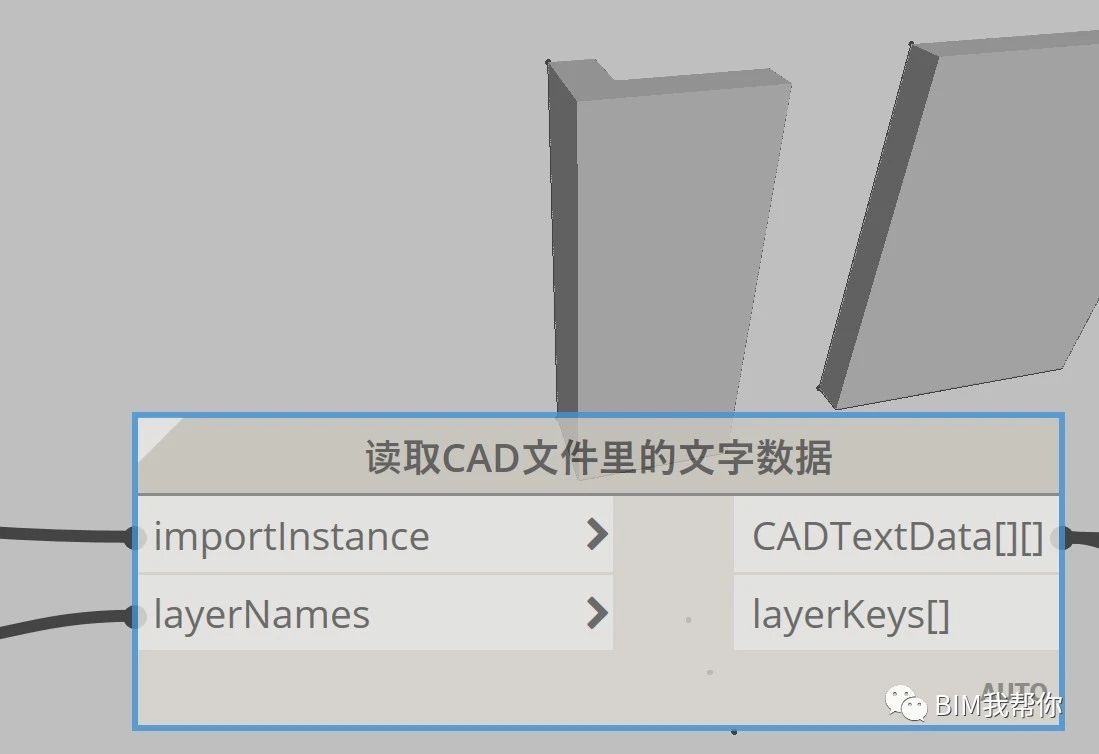Select the layerKeys[] output port connector
This screenshot has height=754, width=1099.
point(1063,615)
